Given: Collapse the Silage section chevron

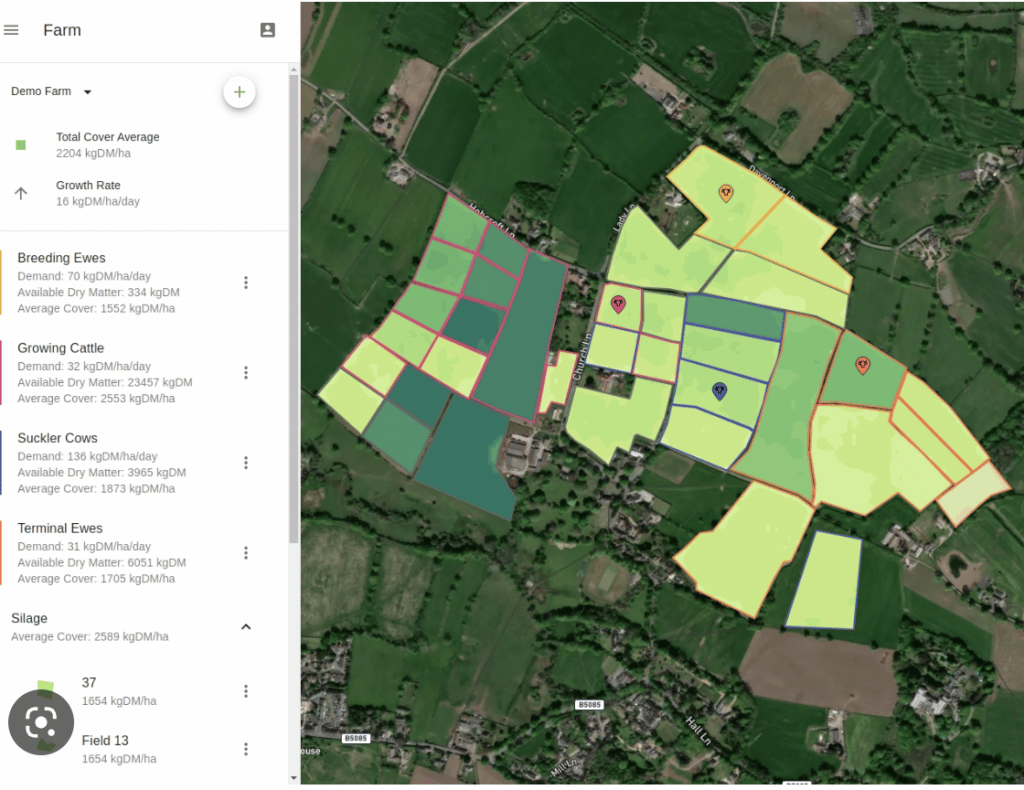Looking at the screenshot, I should tap(246, 627).
